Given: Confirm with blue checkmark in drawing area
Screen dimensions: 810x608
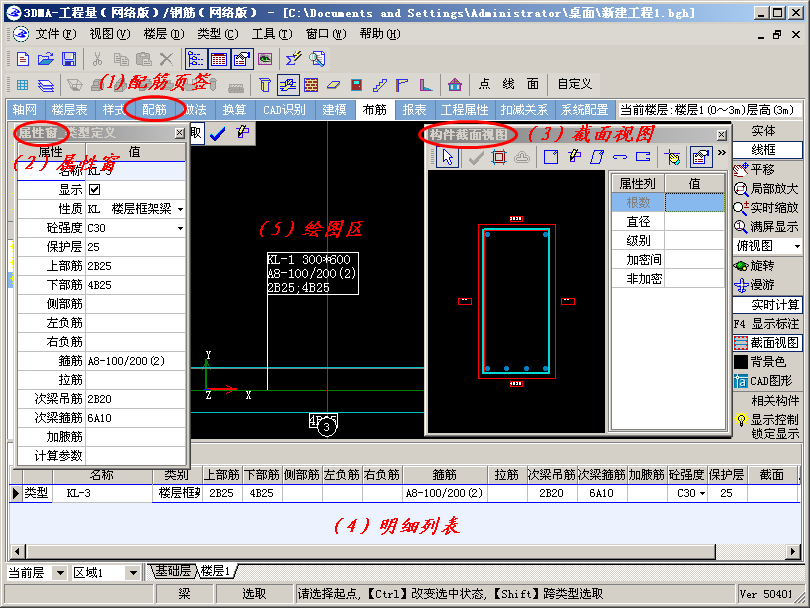Looking at the screenshot, I should (217, 134).
